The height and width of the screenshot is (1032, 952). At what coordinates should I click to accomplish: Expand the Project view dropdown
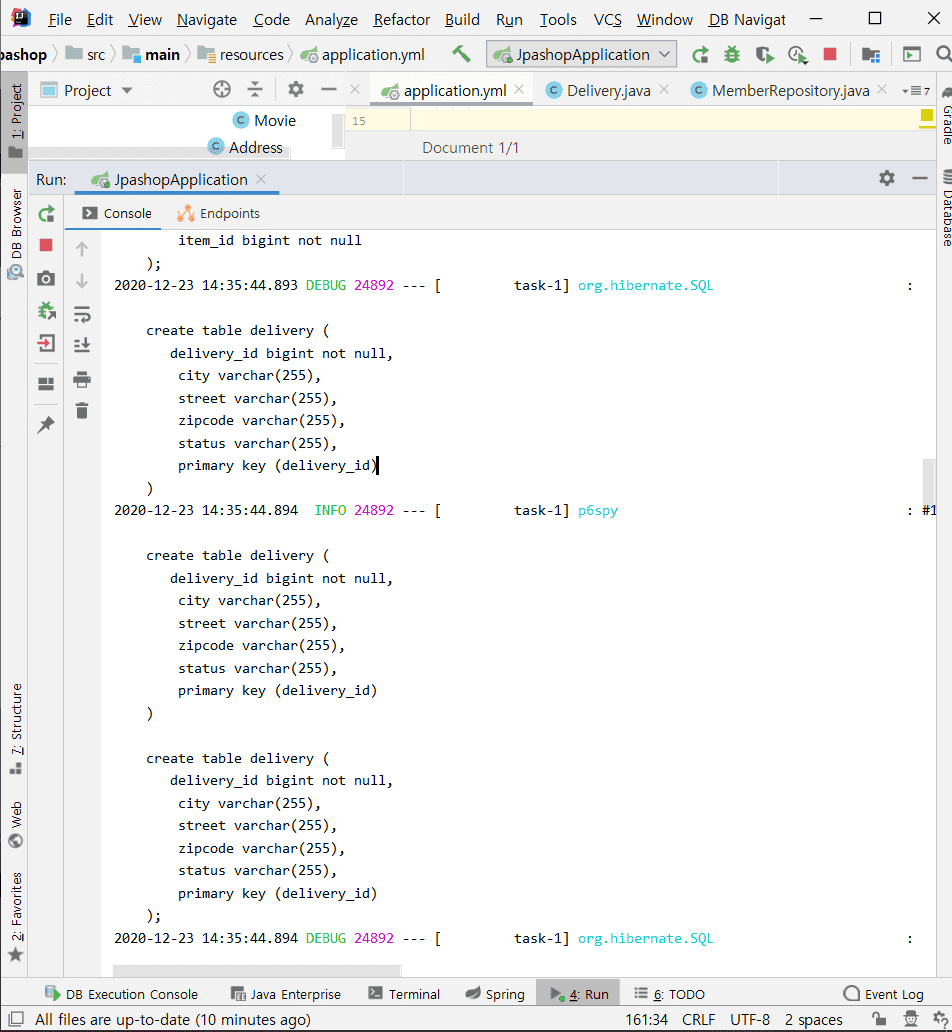coord(127,91)
